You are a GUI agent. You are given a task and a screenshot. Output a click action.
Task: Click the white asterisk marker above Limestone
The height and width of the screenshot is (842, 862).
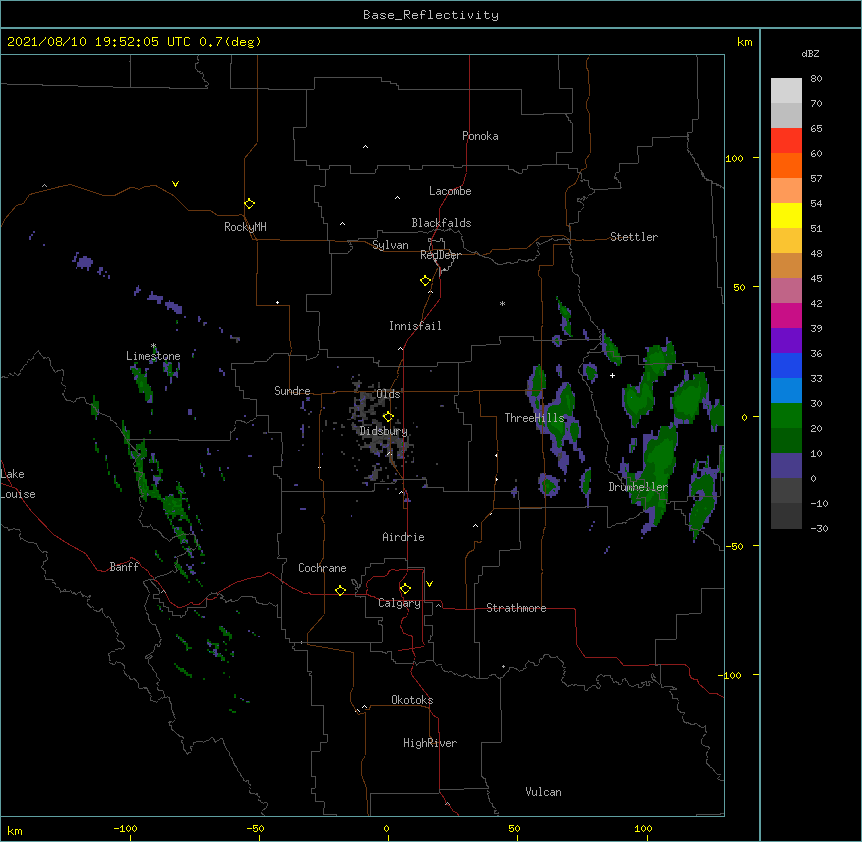[x=153, y=346]
